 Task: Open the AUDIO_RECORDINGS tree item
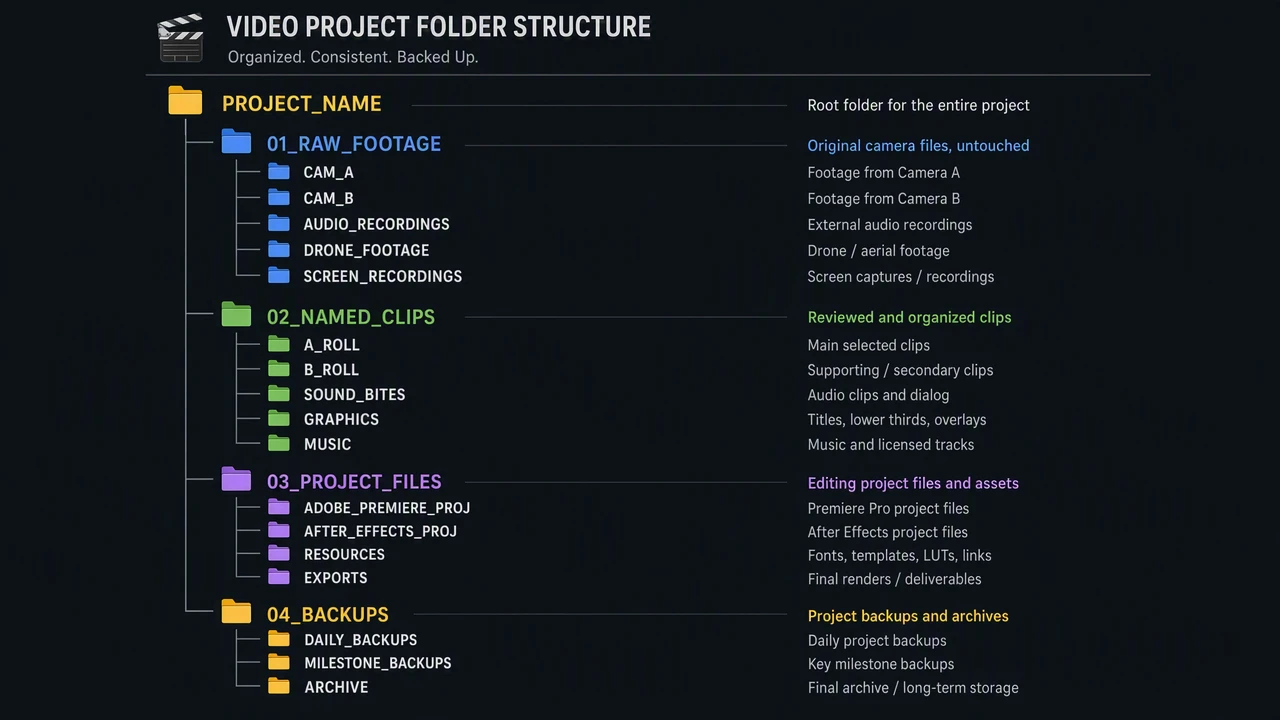click(376, 224)
